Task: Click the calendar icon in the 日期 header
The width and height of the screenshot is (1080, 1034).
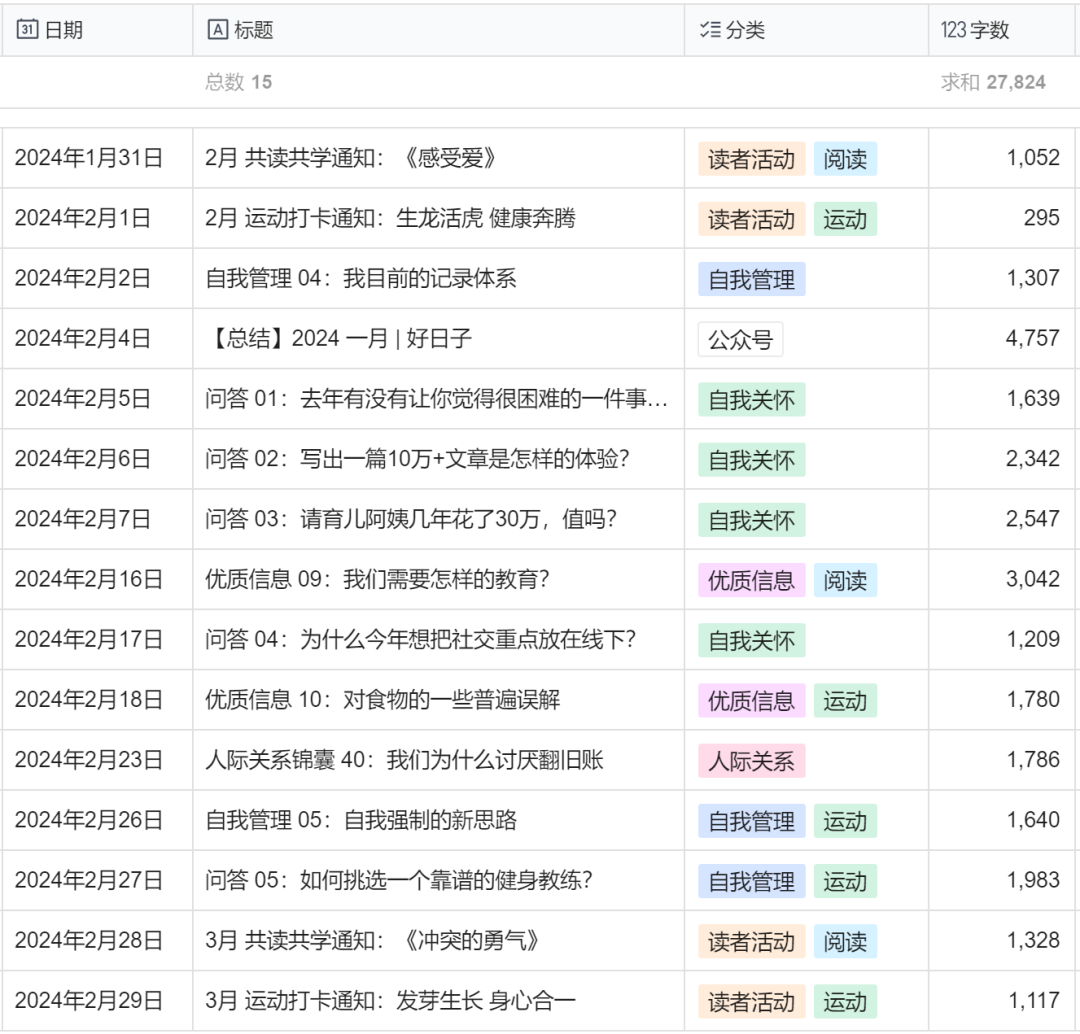Action: pos(27,30)
